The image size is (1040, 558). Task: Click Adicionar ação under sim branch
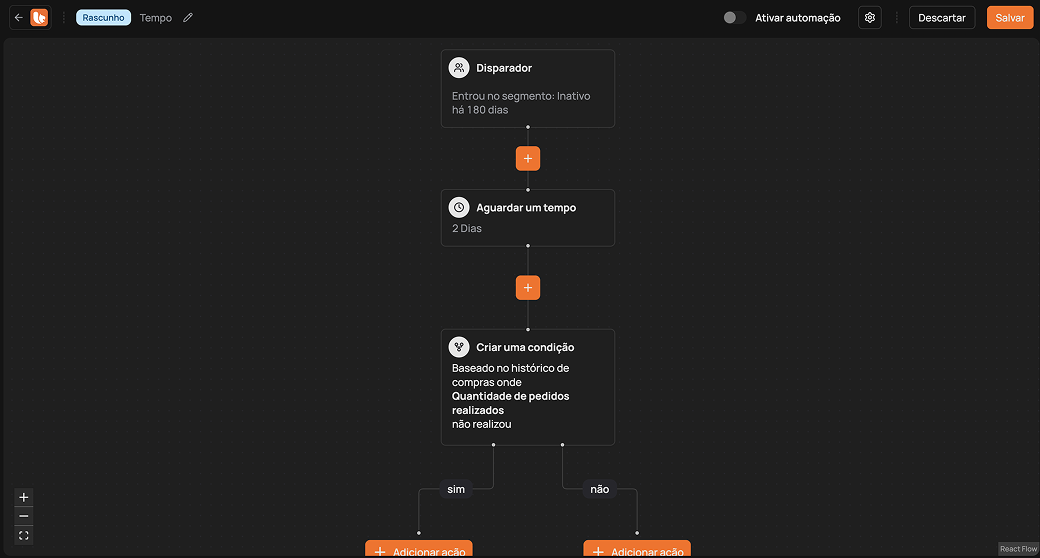pyautogui.click(x=418, y=550)
